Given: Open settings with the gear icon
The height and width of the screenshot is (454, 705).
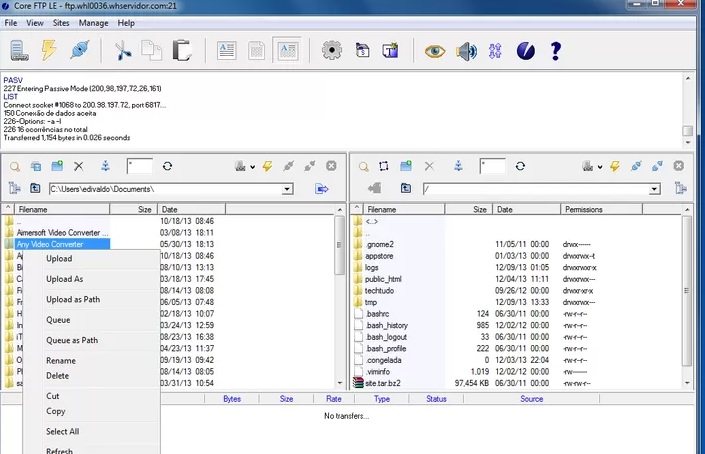Looking at the screenshot, I should point(332,50).
